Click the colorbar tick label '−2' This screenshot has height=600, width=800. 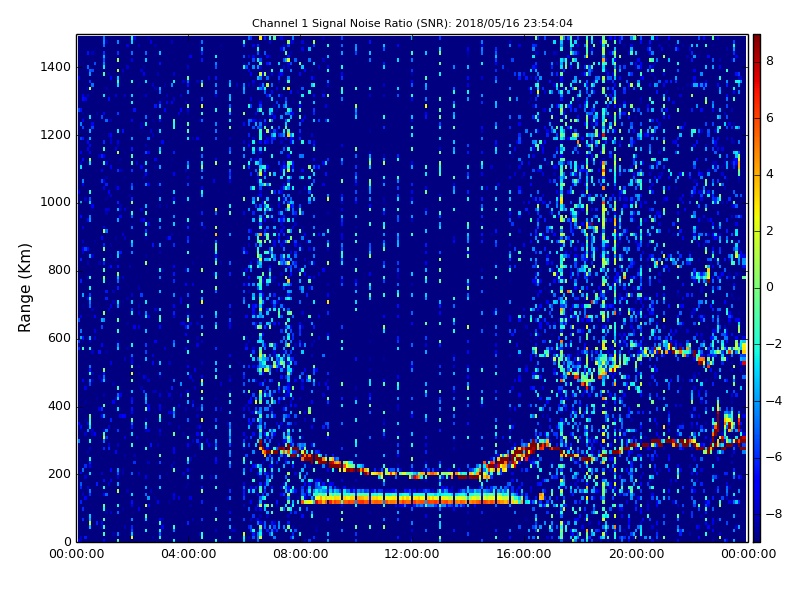point(774,344)
